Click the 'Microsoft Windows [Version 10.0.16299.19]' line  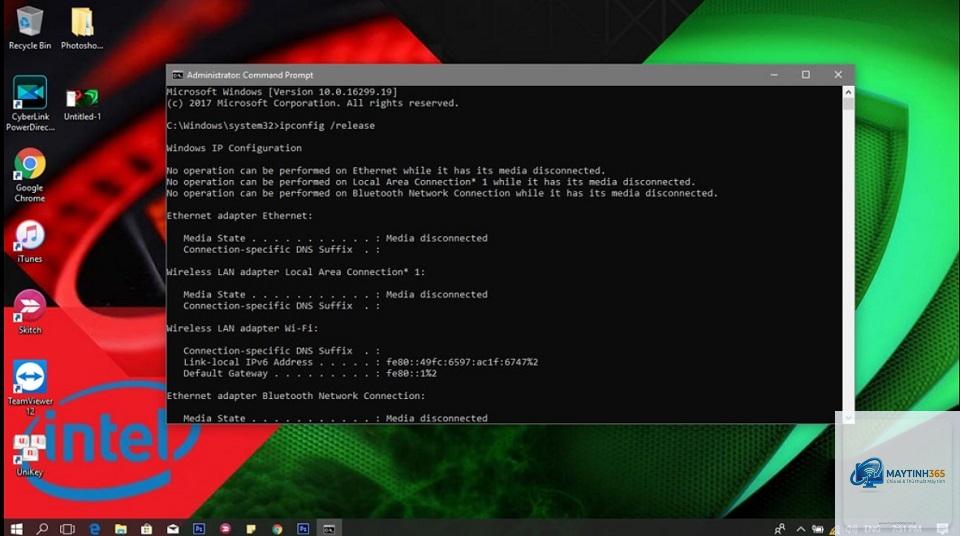[x=282, y=92]
